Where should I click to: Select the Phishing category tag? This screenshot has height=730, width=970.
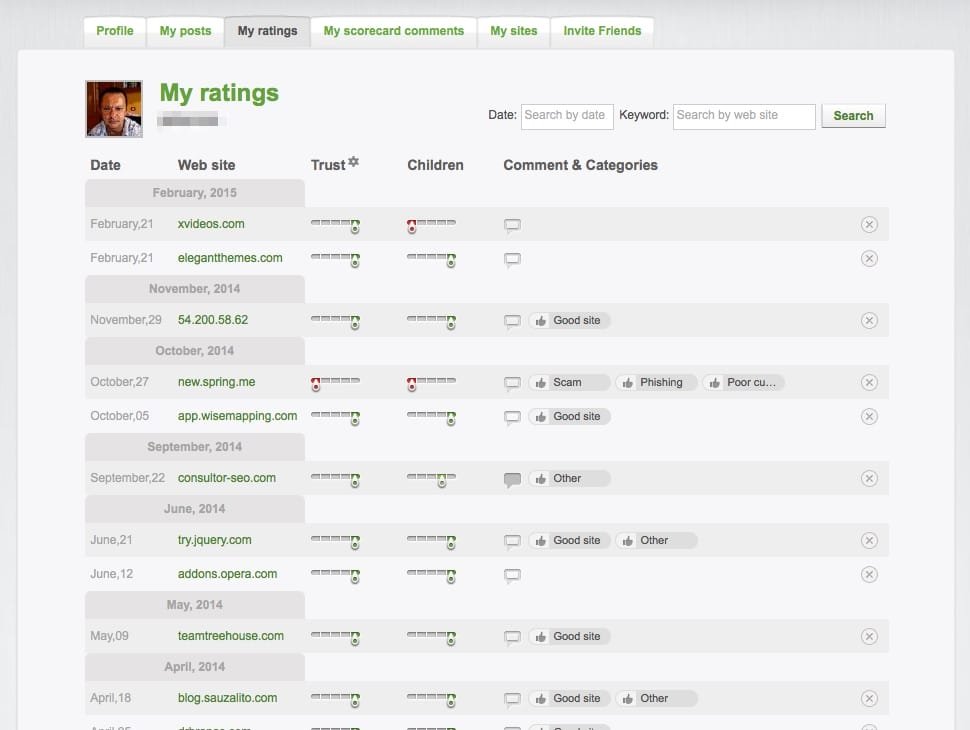click(x=655, y=383)
